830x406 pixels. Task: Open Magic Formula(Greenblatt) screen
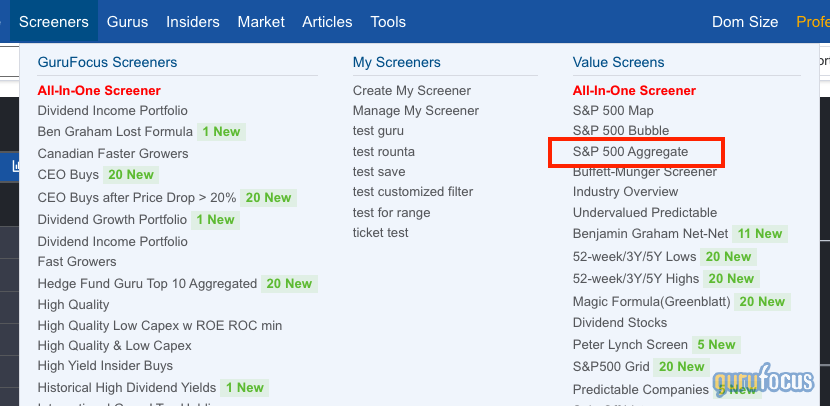click(x=651, y=302)
